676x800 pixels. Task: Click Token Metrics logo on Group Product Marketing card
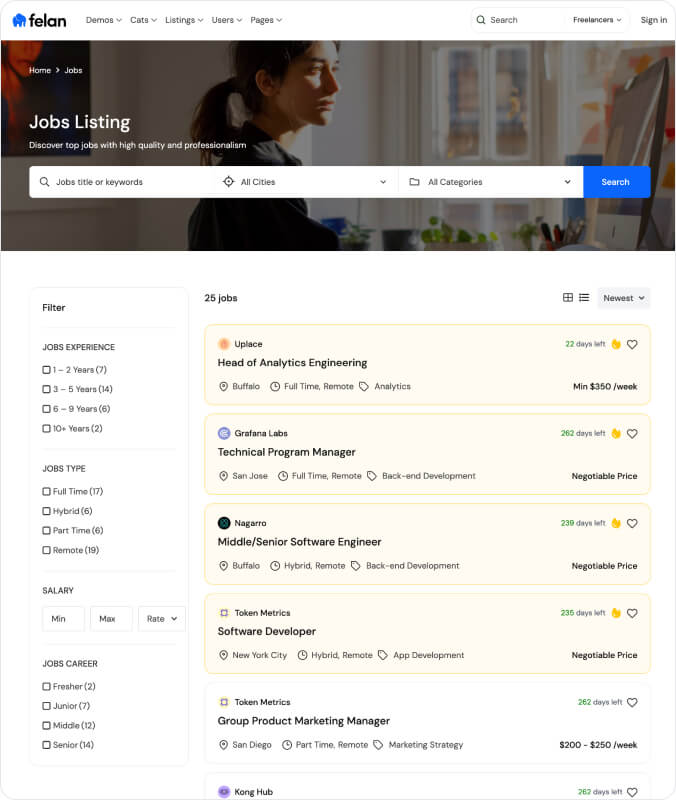coord(223,702)
